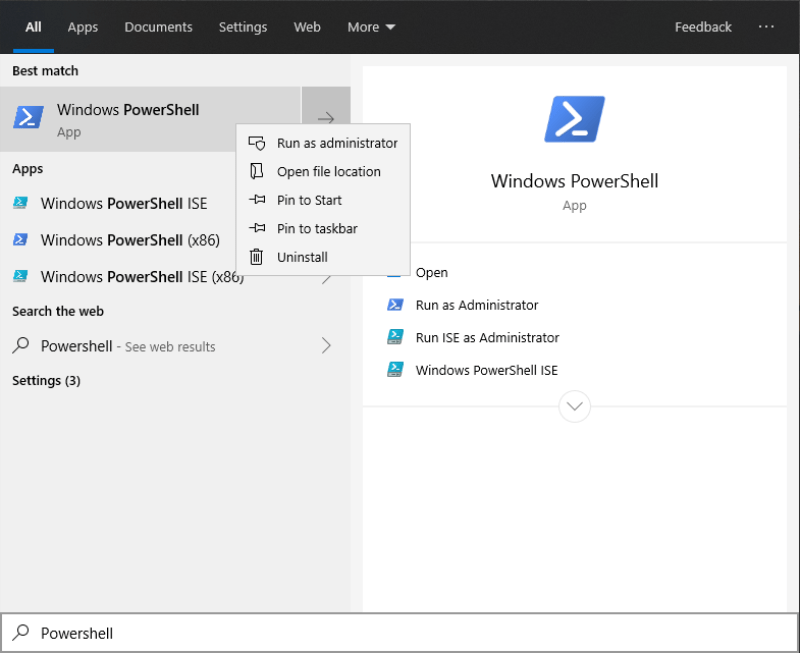800x653 pixels.
Task: Expand the arrow beside Windows PowerShell best match
Action: 326,119
